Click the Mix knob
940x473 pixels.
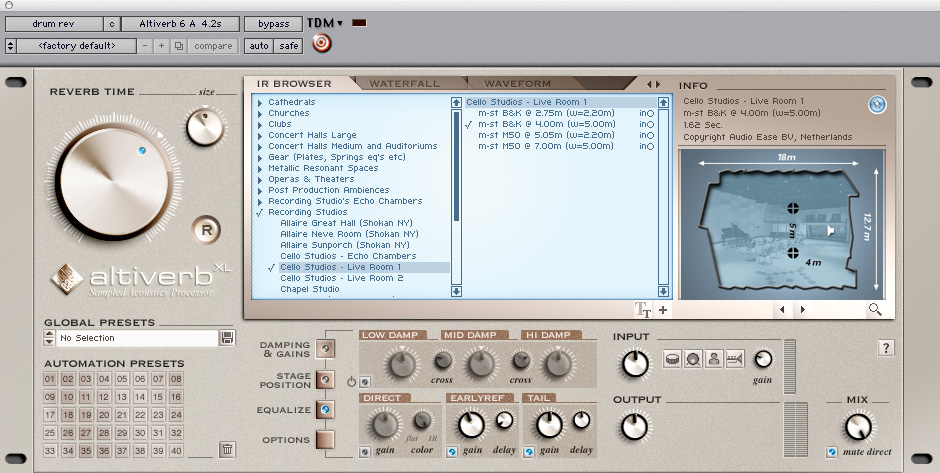coord(857,427)
